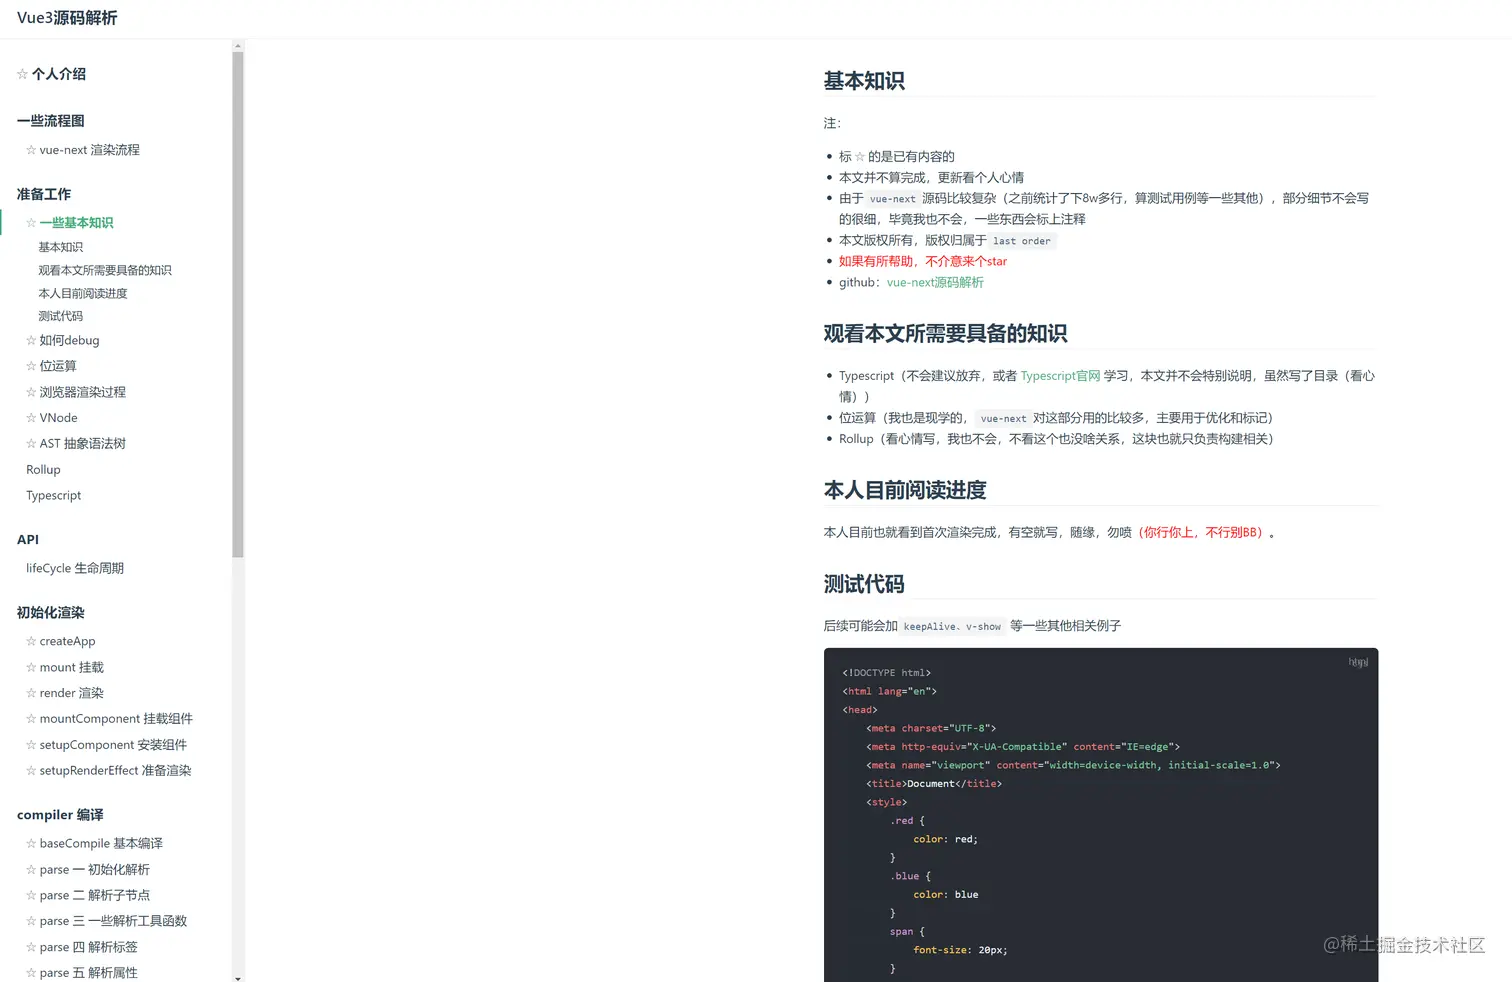Open VNode sidebar page

(x=52, y=418)
